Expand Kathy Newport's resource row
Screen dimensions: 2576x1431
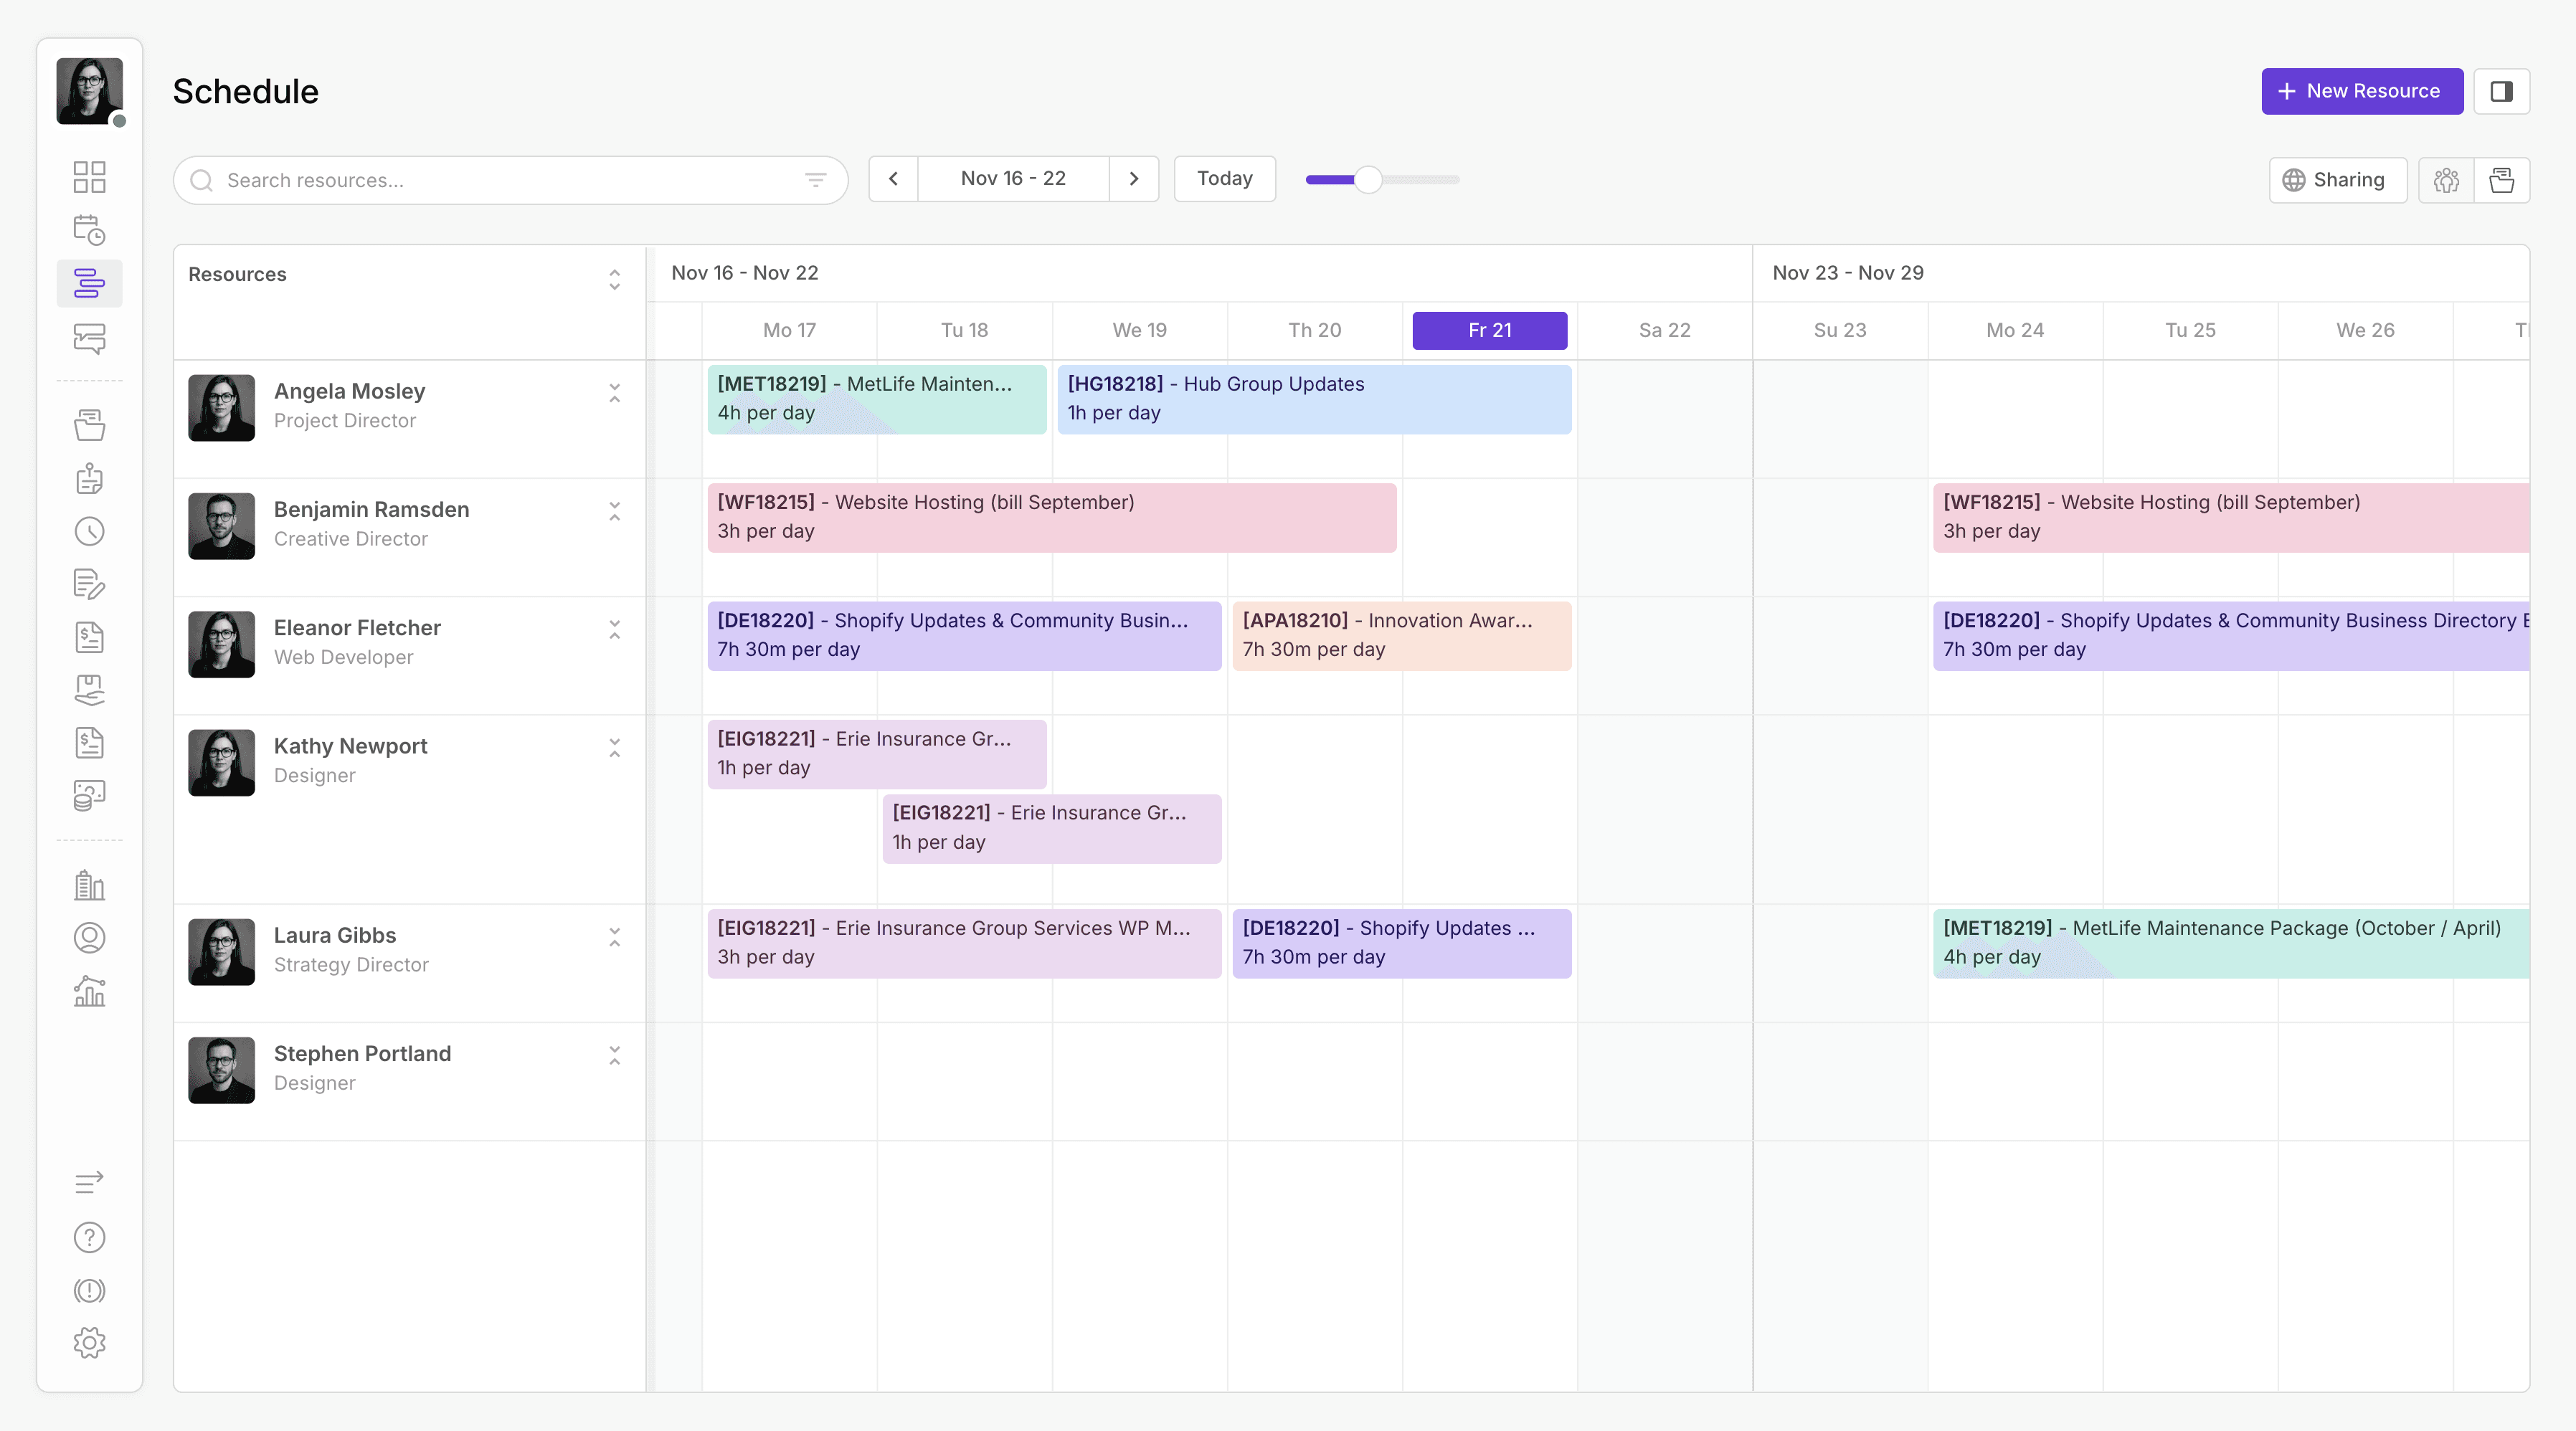tap(614, 748)
